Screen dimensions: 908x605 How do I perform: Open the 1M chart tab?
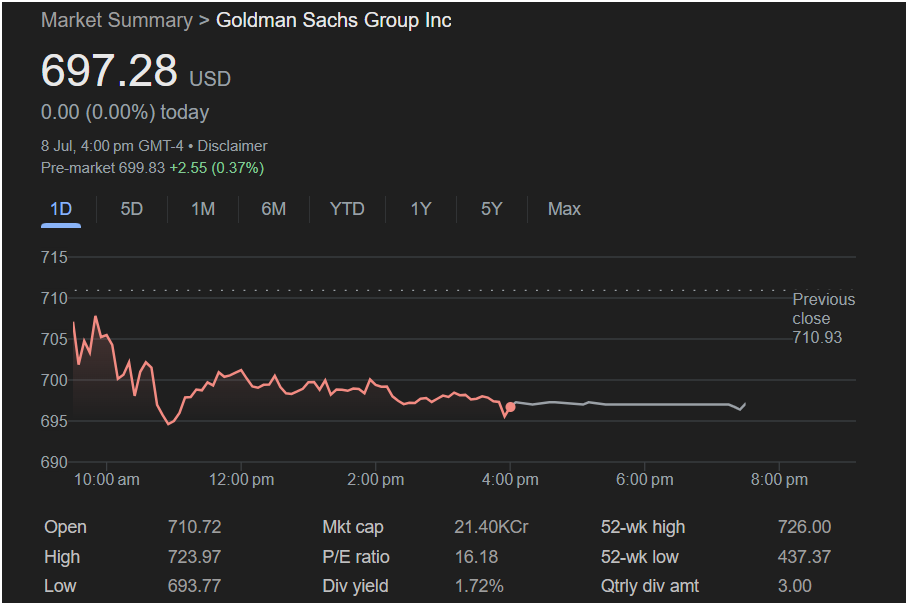203,209
